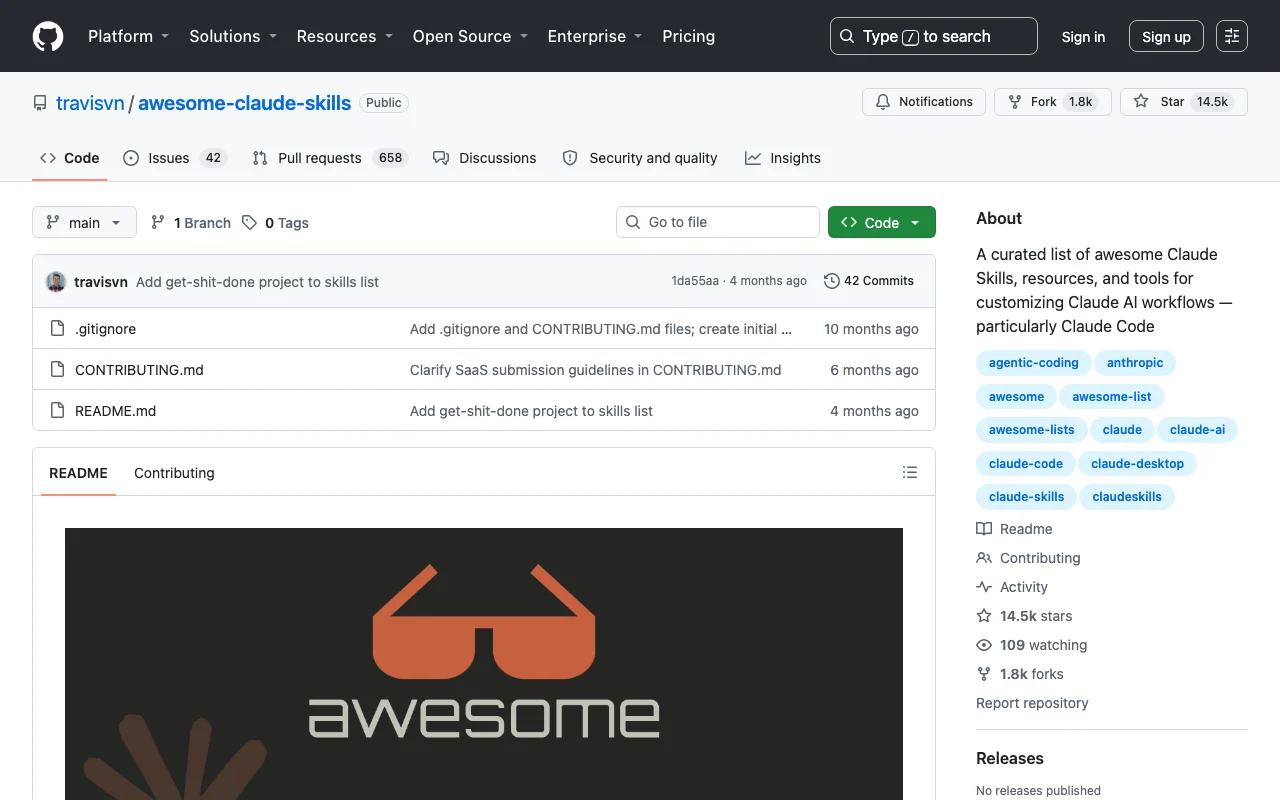
Task: Open the awesome-claude-skills repository link
Action: pyautogui.click(x=244, y=102)
